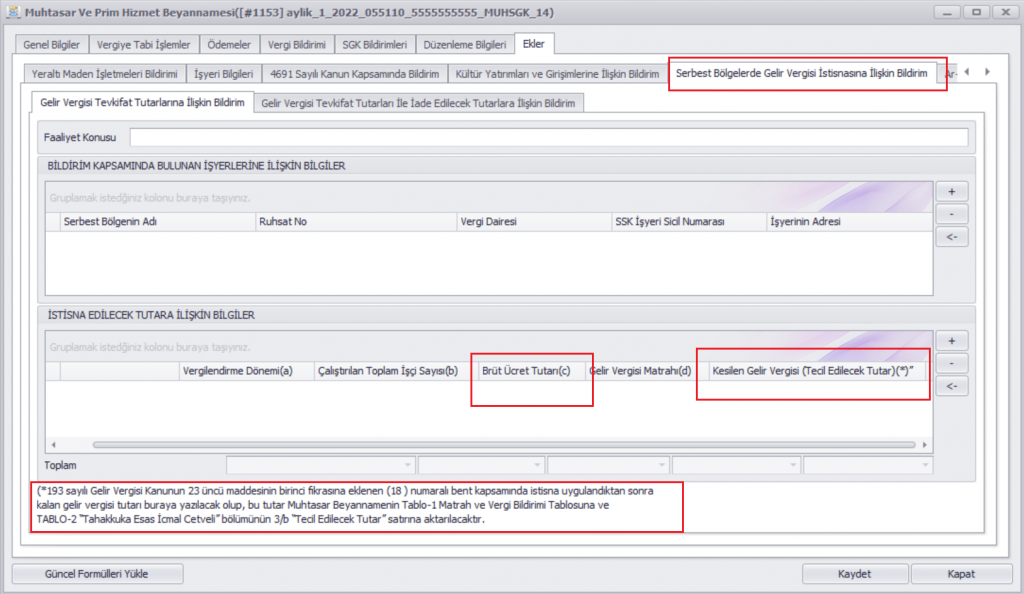Remove row from exemption amount grid
1024x594 pixels.
(954, 363)
